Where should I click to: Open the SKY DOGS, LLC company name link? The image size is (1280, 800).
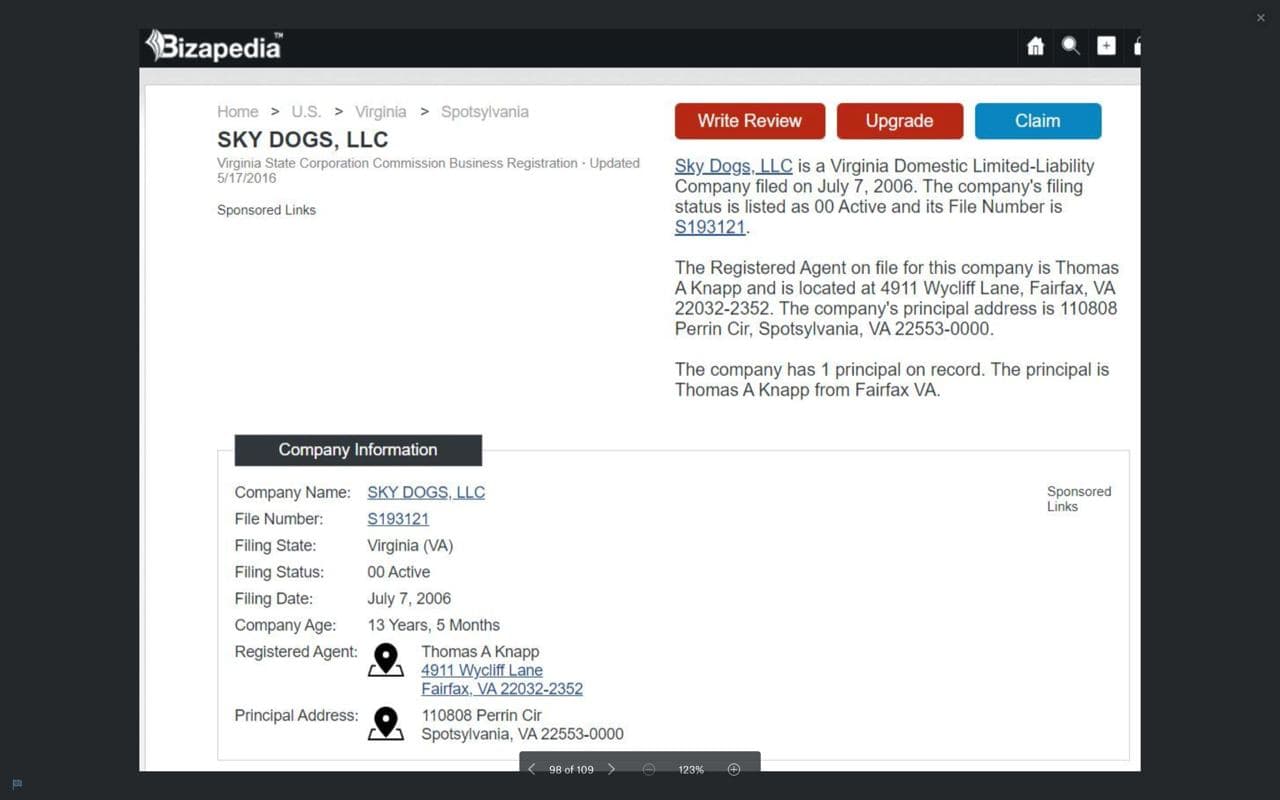pos(426,492)
